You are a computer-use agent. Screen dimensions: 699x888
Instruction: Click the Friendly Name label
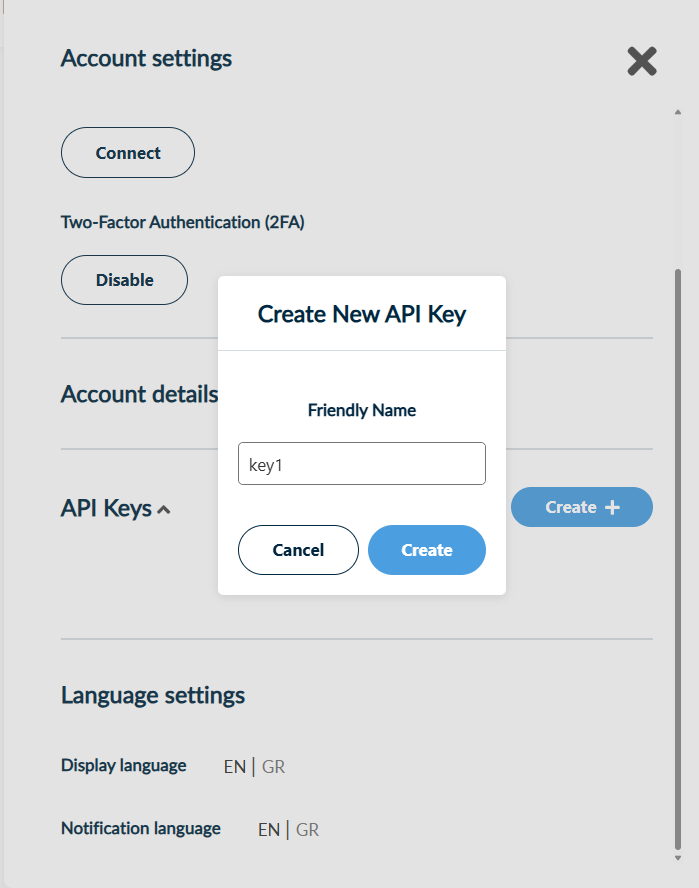coord(362,410)
